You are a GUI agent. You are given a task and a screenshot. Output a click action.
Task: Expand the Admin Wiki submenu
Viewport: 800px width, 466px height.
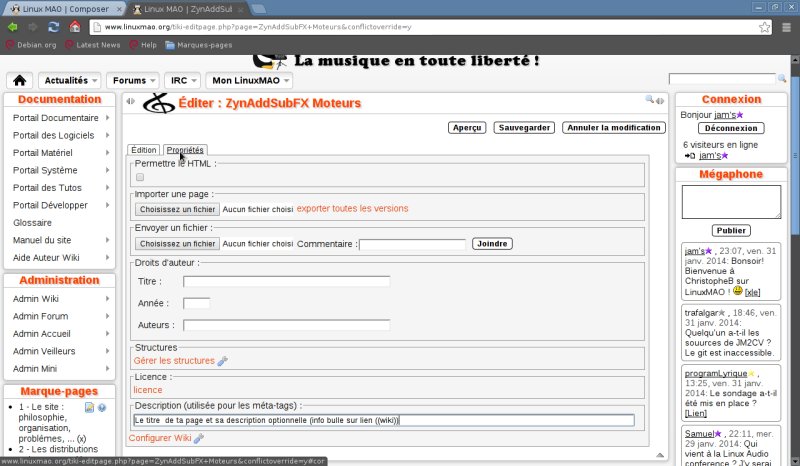coord(107,299)
